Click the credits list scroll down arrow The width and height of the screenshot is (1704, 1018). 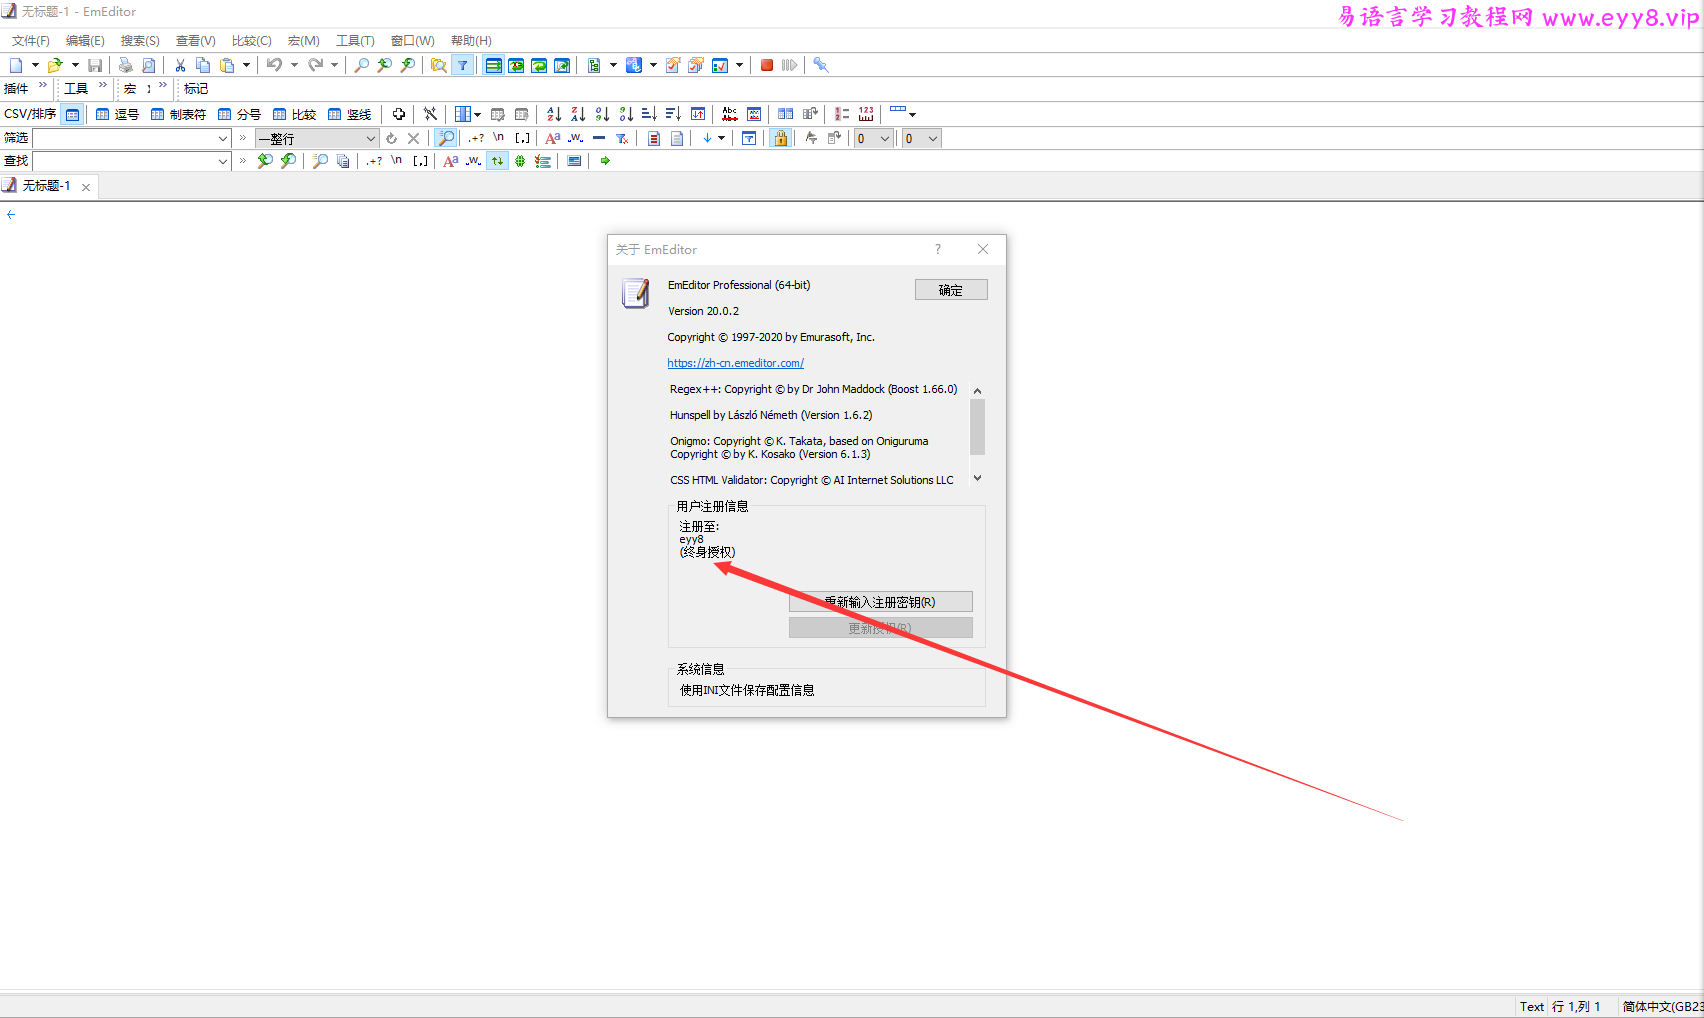point(977,478)
